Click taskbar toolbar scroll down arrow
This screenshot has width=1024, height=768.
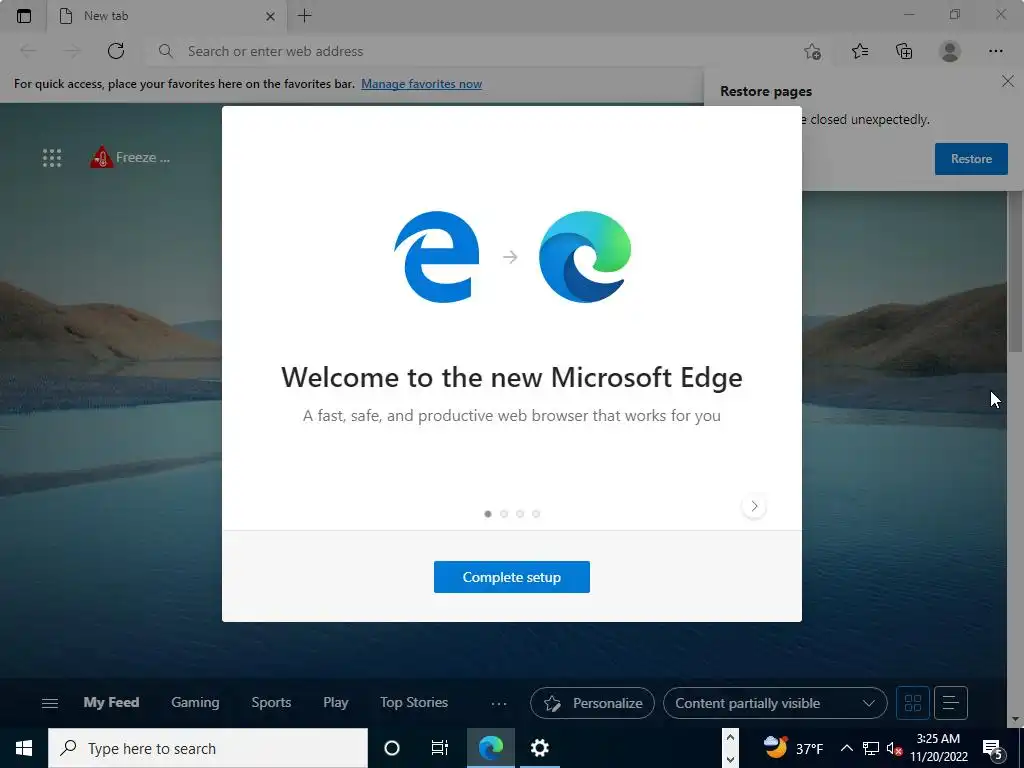point(730,759)
